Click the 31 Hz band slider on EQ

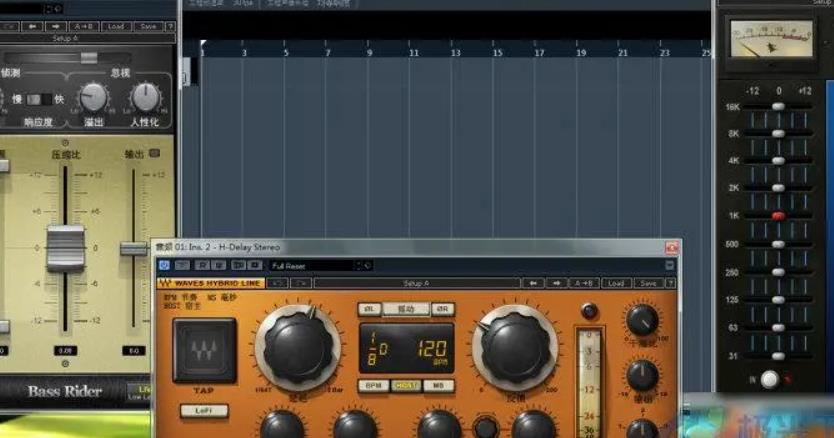coord(778,356)
